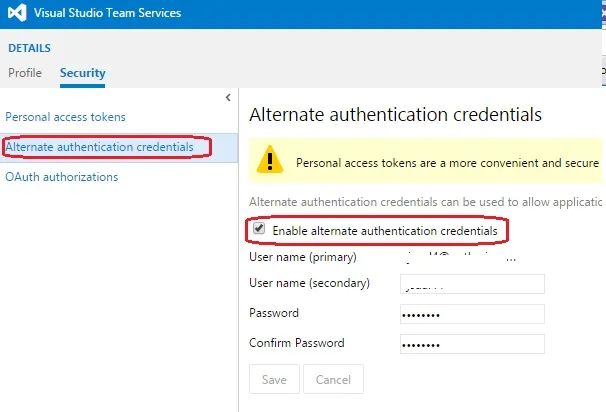Focus the User name (secondary) field

pyautogui.click(x=471, y=284)
